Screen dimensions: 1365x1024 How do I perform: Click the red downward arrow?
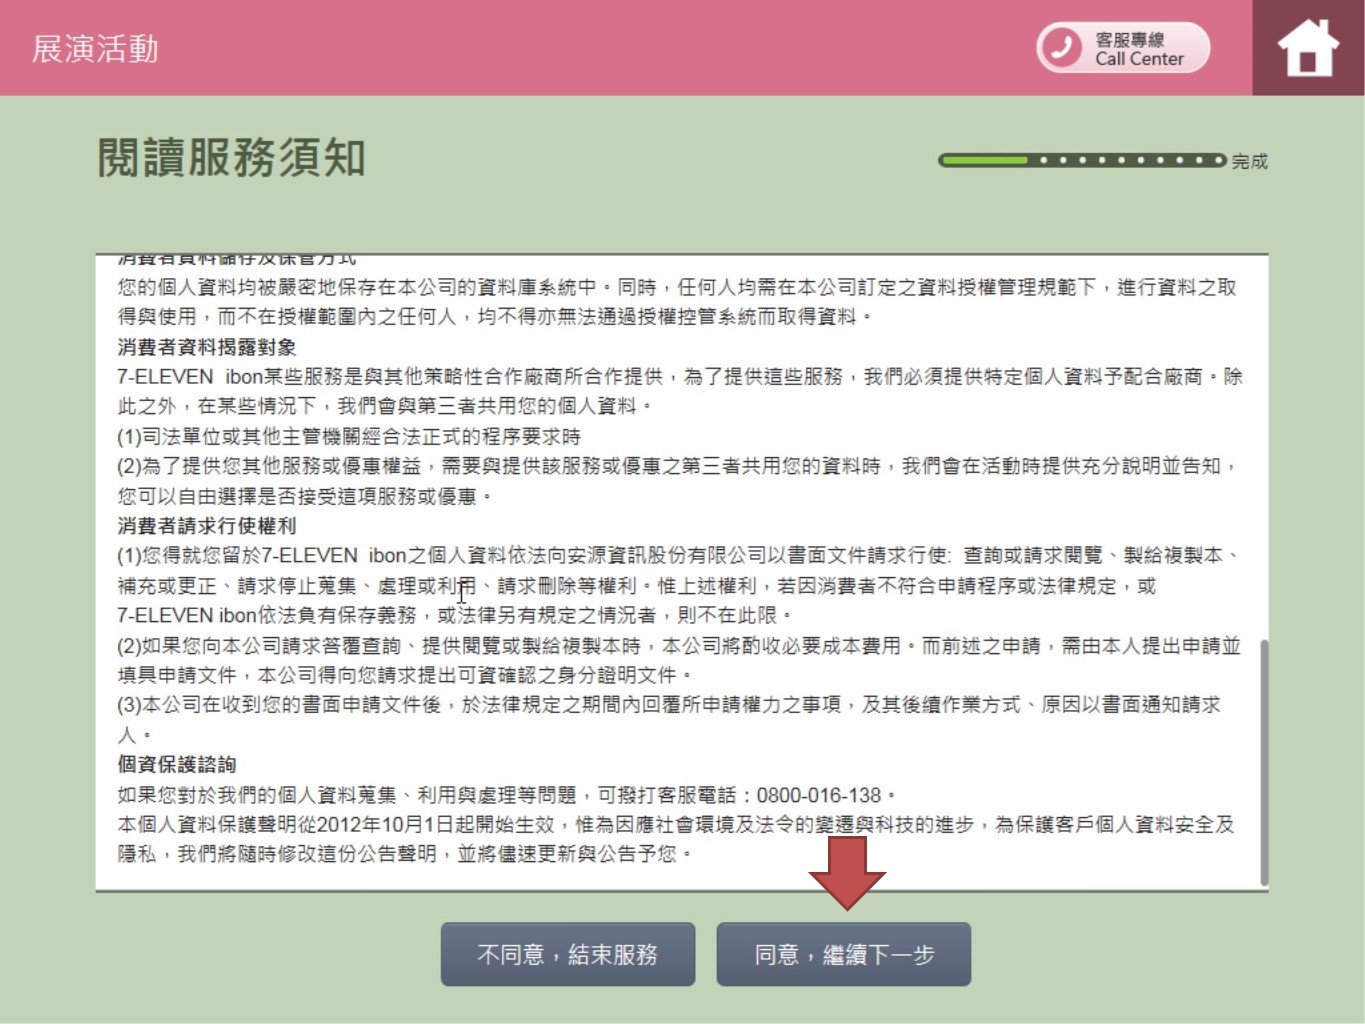[846, 872]
